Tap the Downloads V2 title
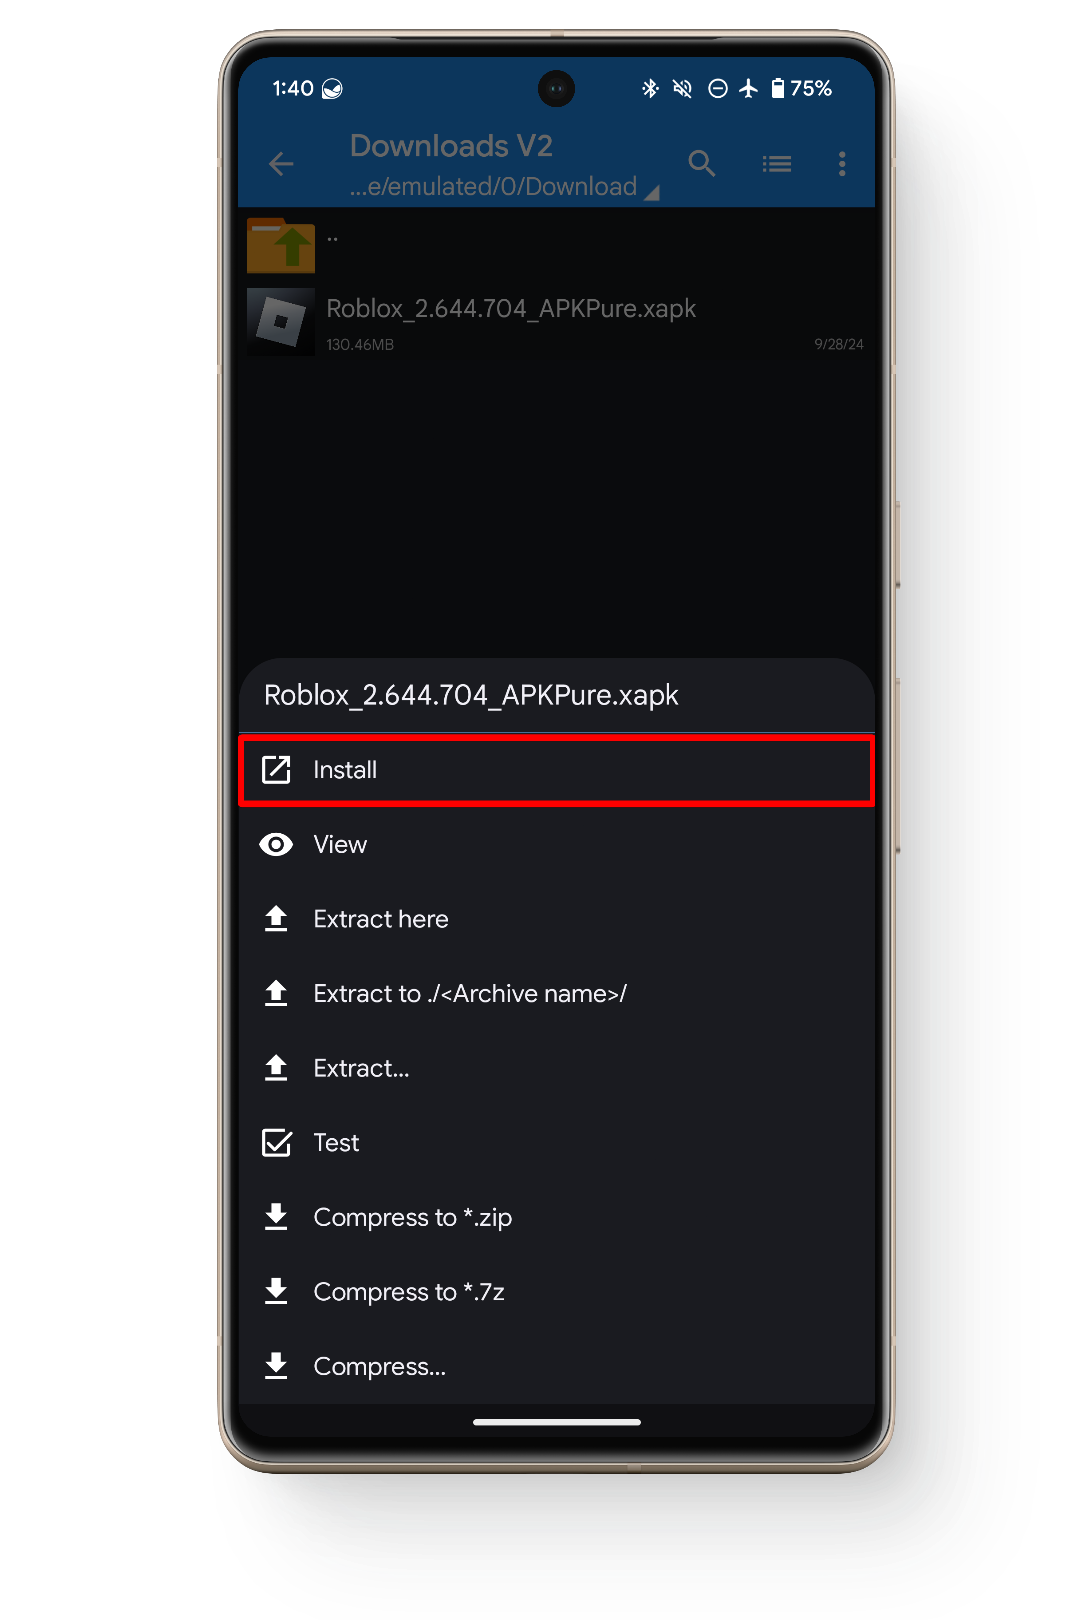 tap(451, 146)
